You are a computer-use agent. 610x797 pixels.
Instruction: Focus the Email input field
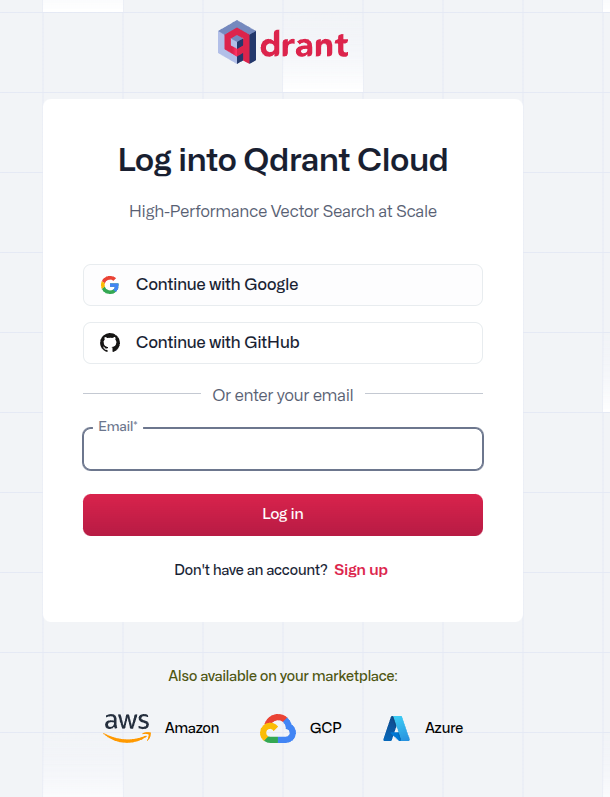(283, 450)
